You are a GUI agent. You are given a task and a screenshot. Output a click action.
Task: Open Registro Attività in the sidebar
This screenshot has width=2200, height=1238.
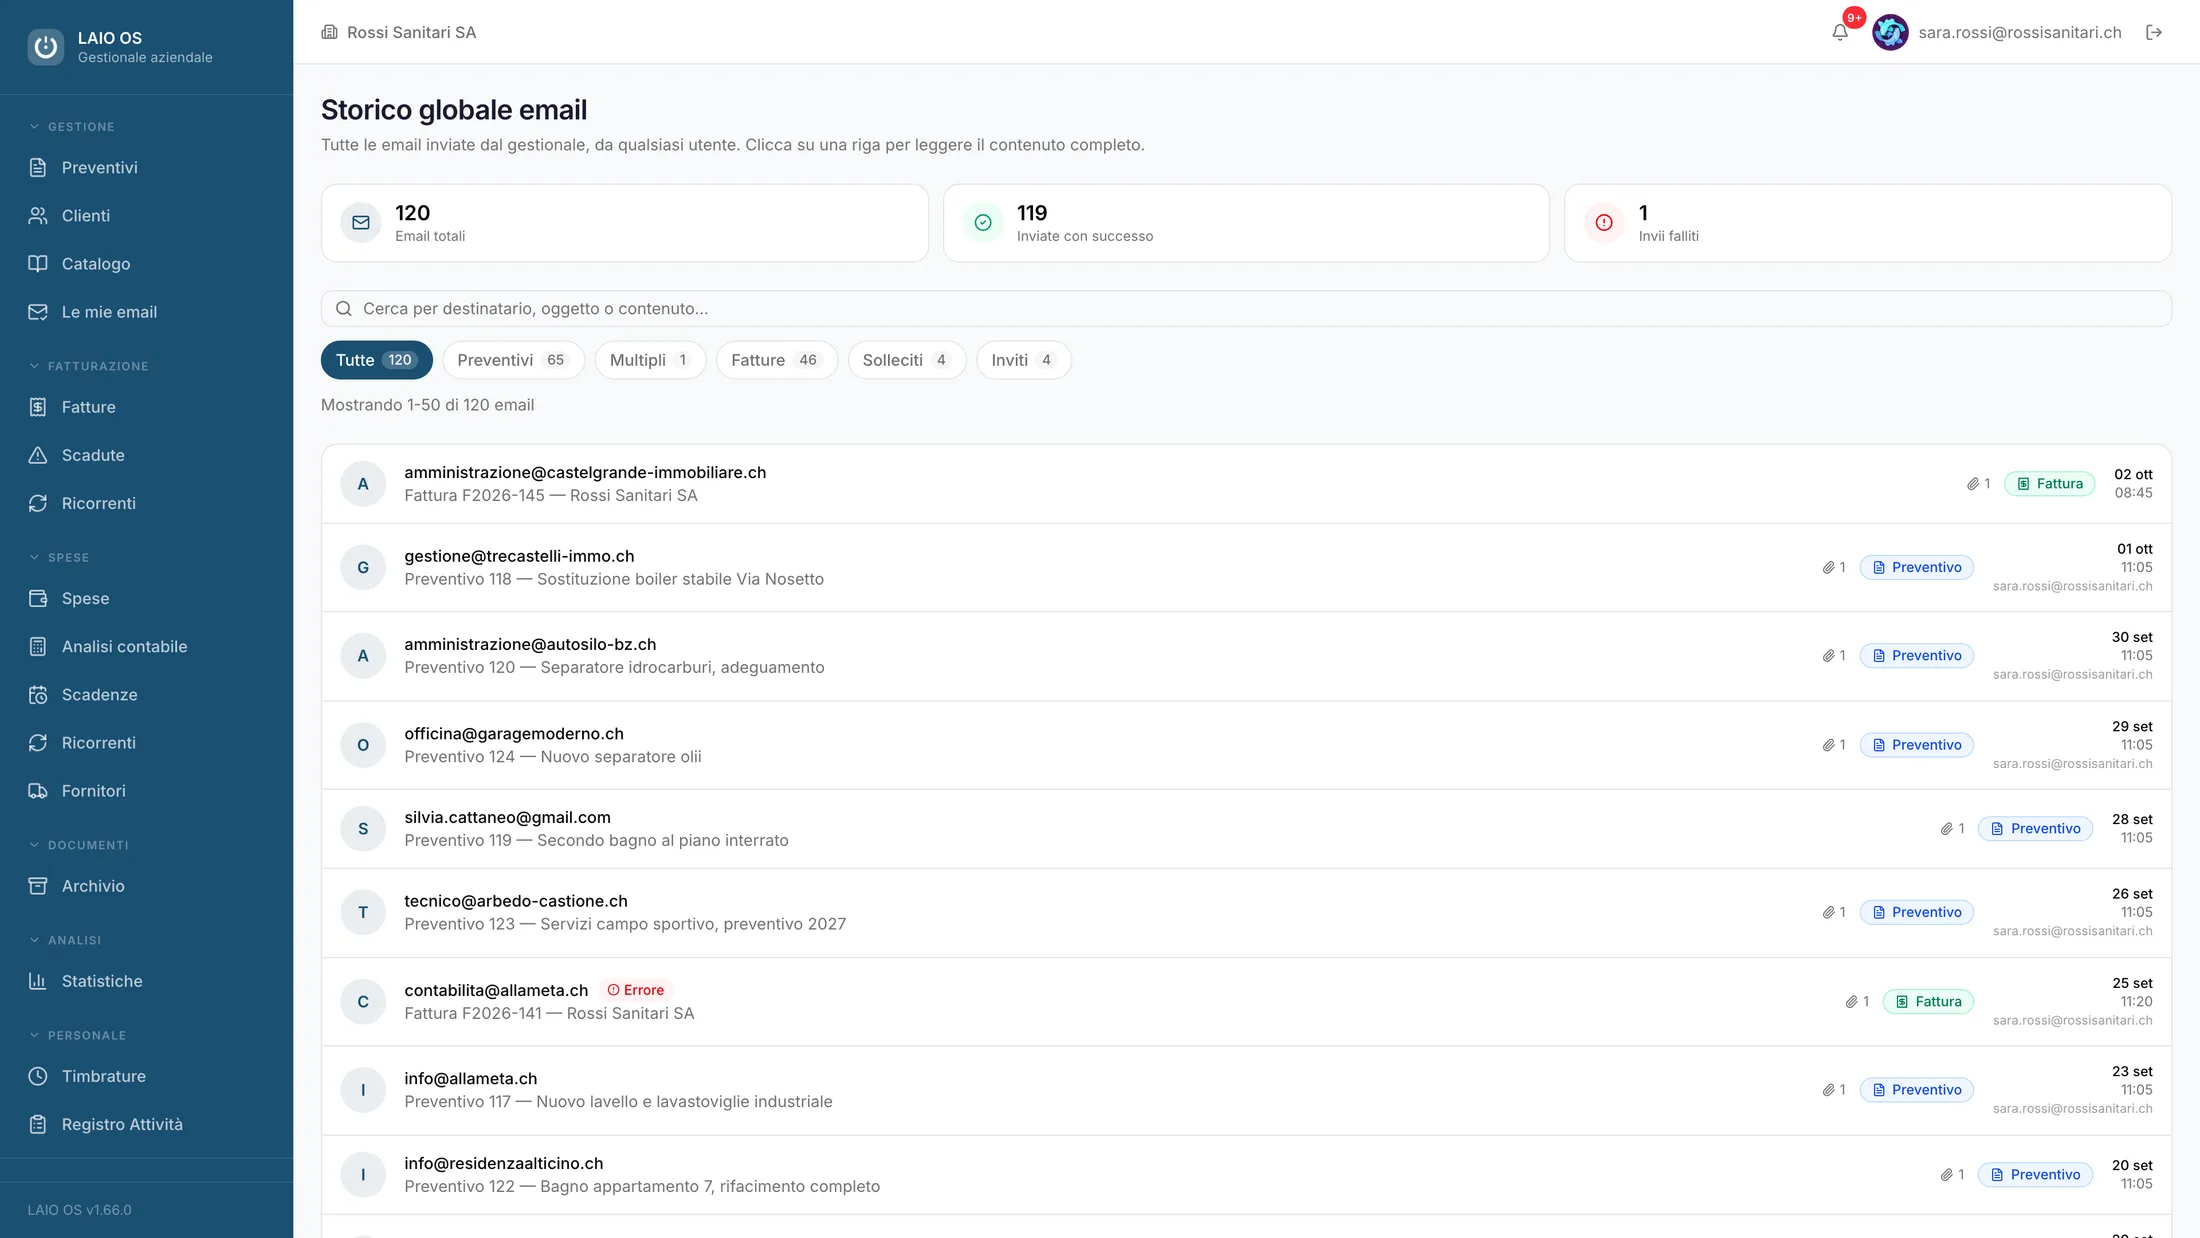pos(146,1124)
